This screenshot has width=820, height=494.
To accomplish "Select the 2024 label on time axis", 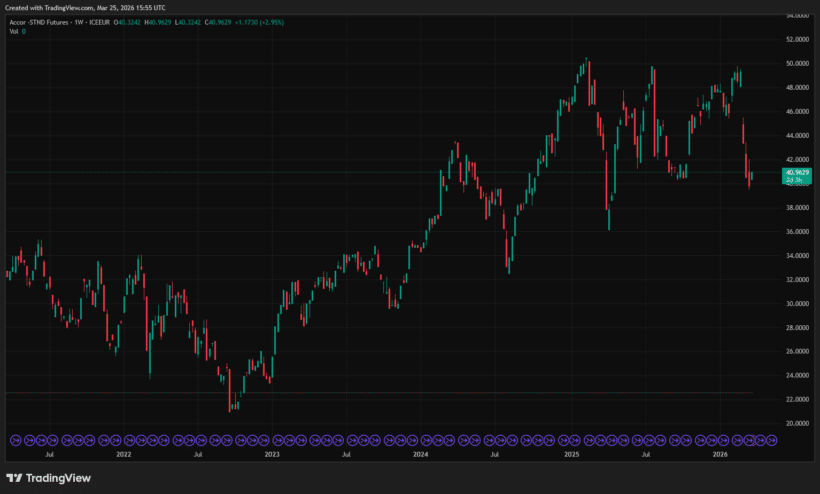I will coord(420,454).
